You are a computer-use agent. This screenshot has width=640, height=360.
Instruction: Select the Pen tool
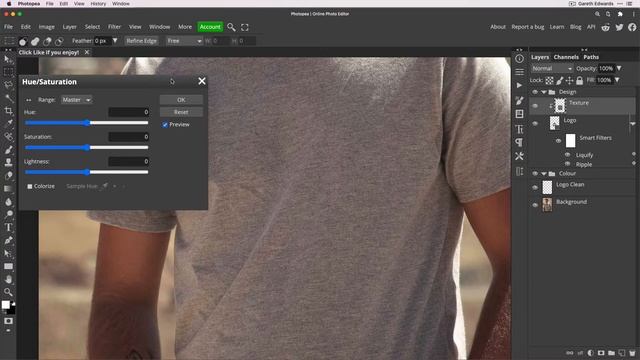[x=8, y=240]
